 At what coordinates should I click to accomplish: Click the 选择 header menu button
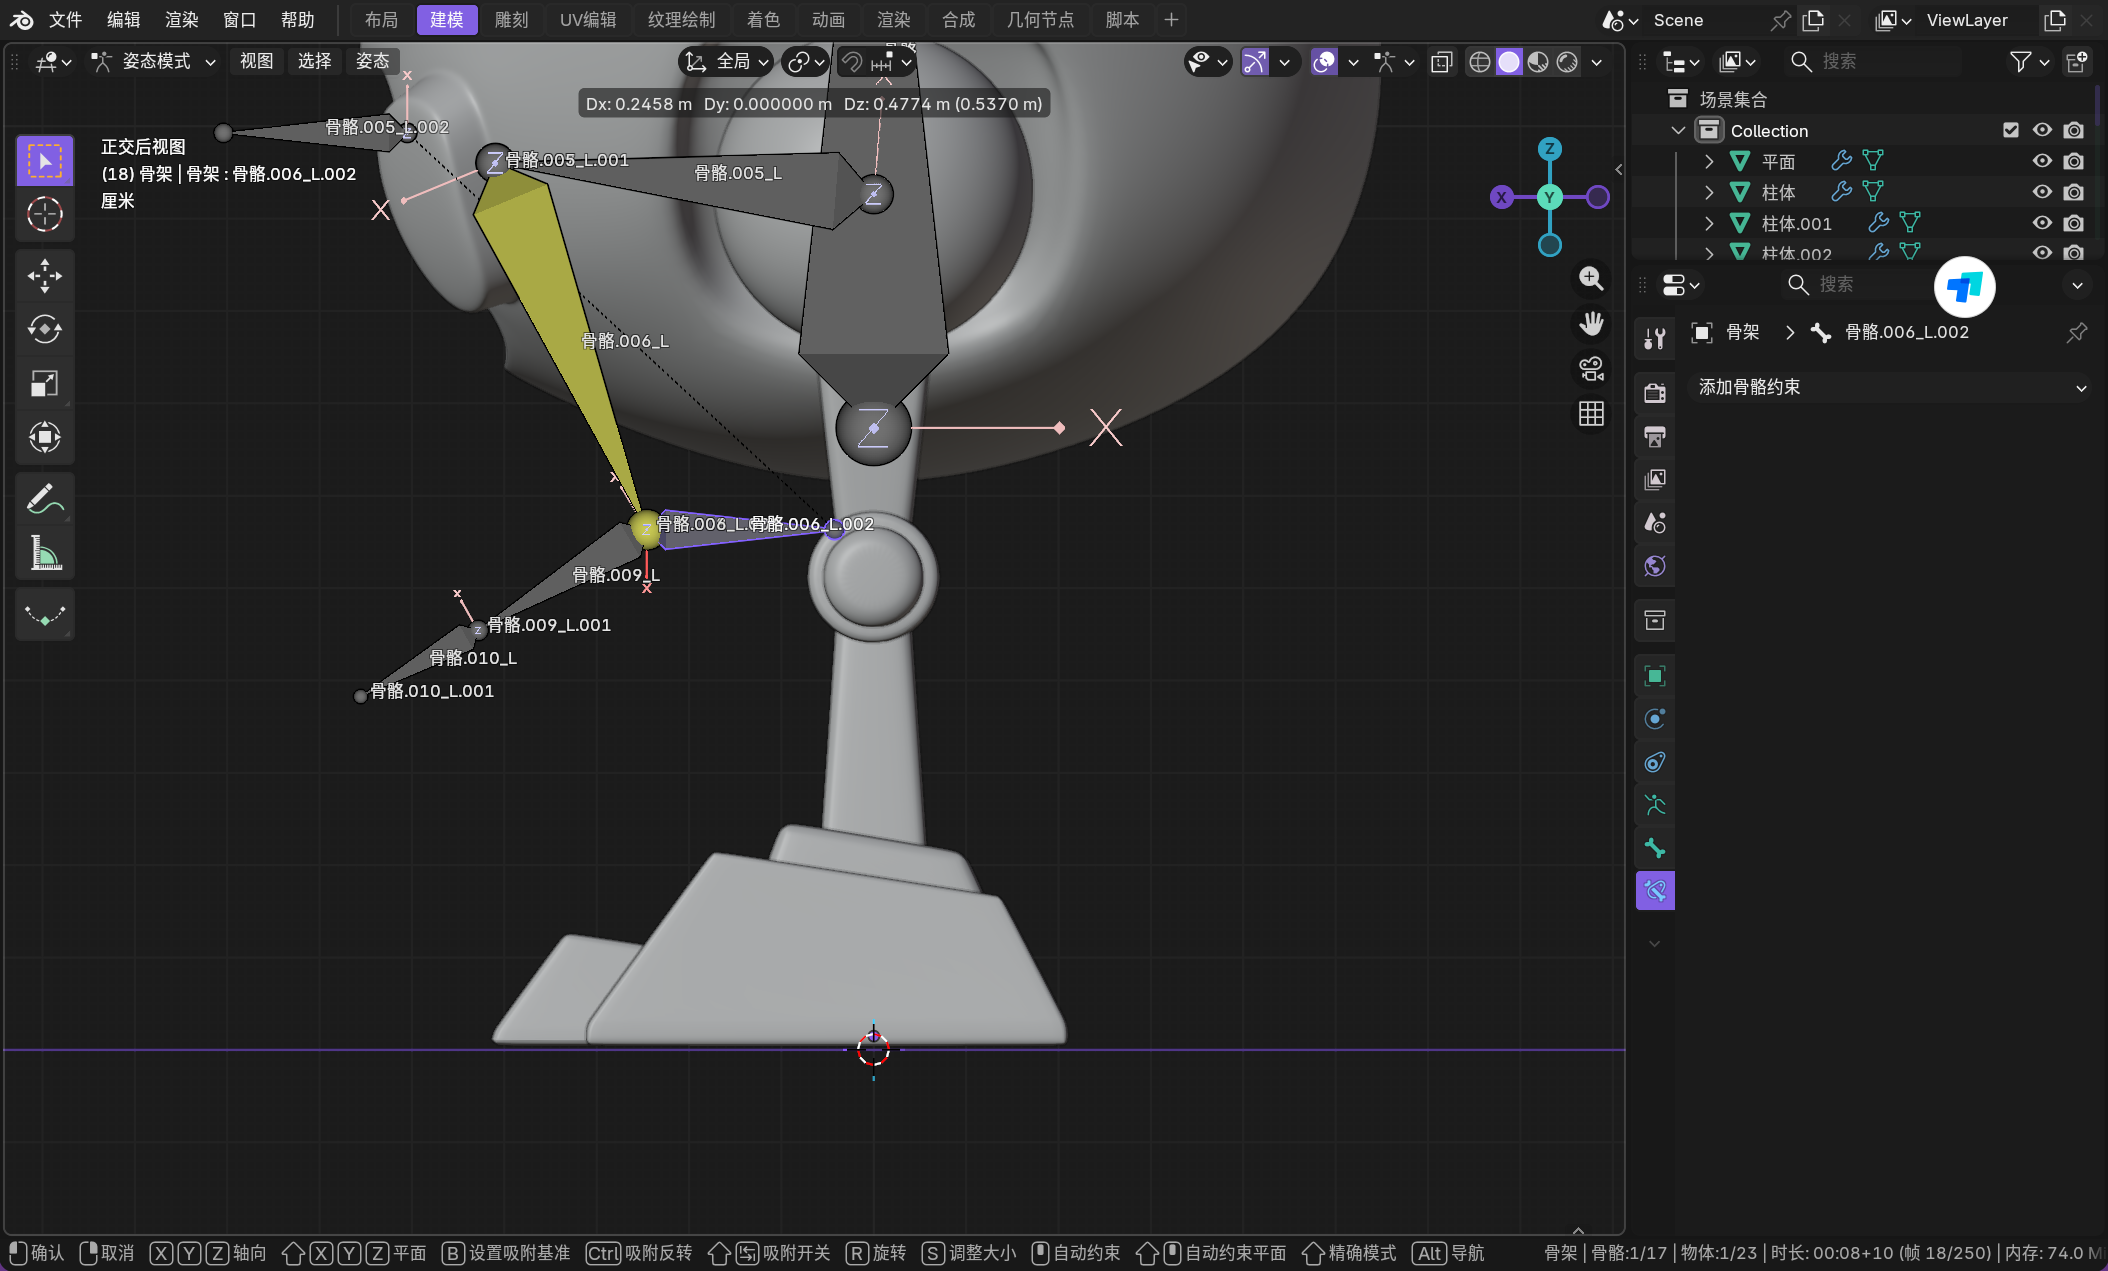point(314,62)
